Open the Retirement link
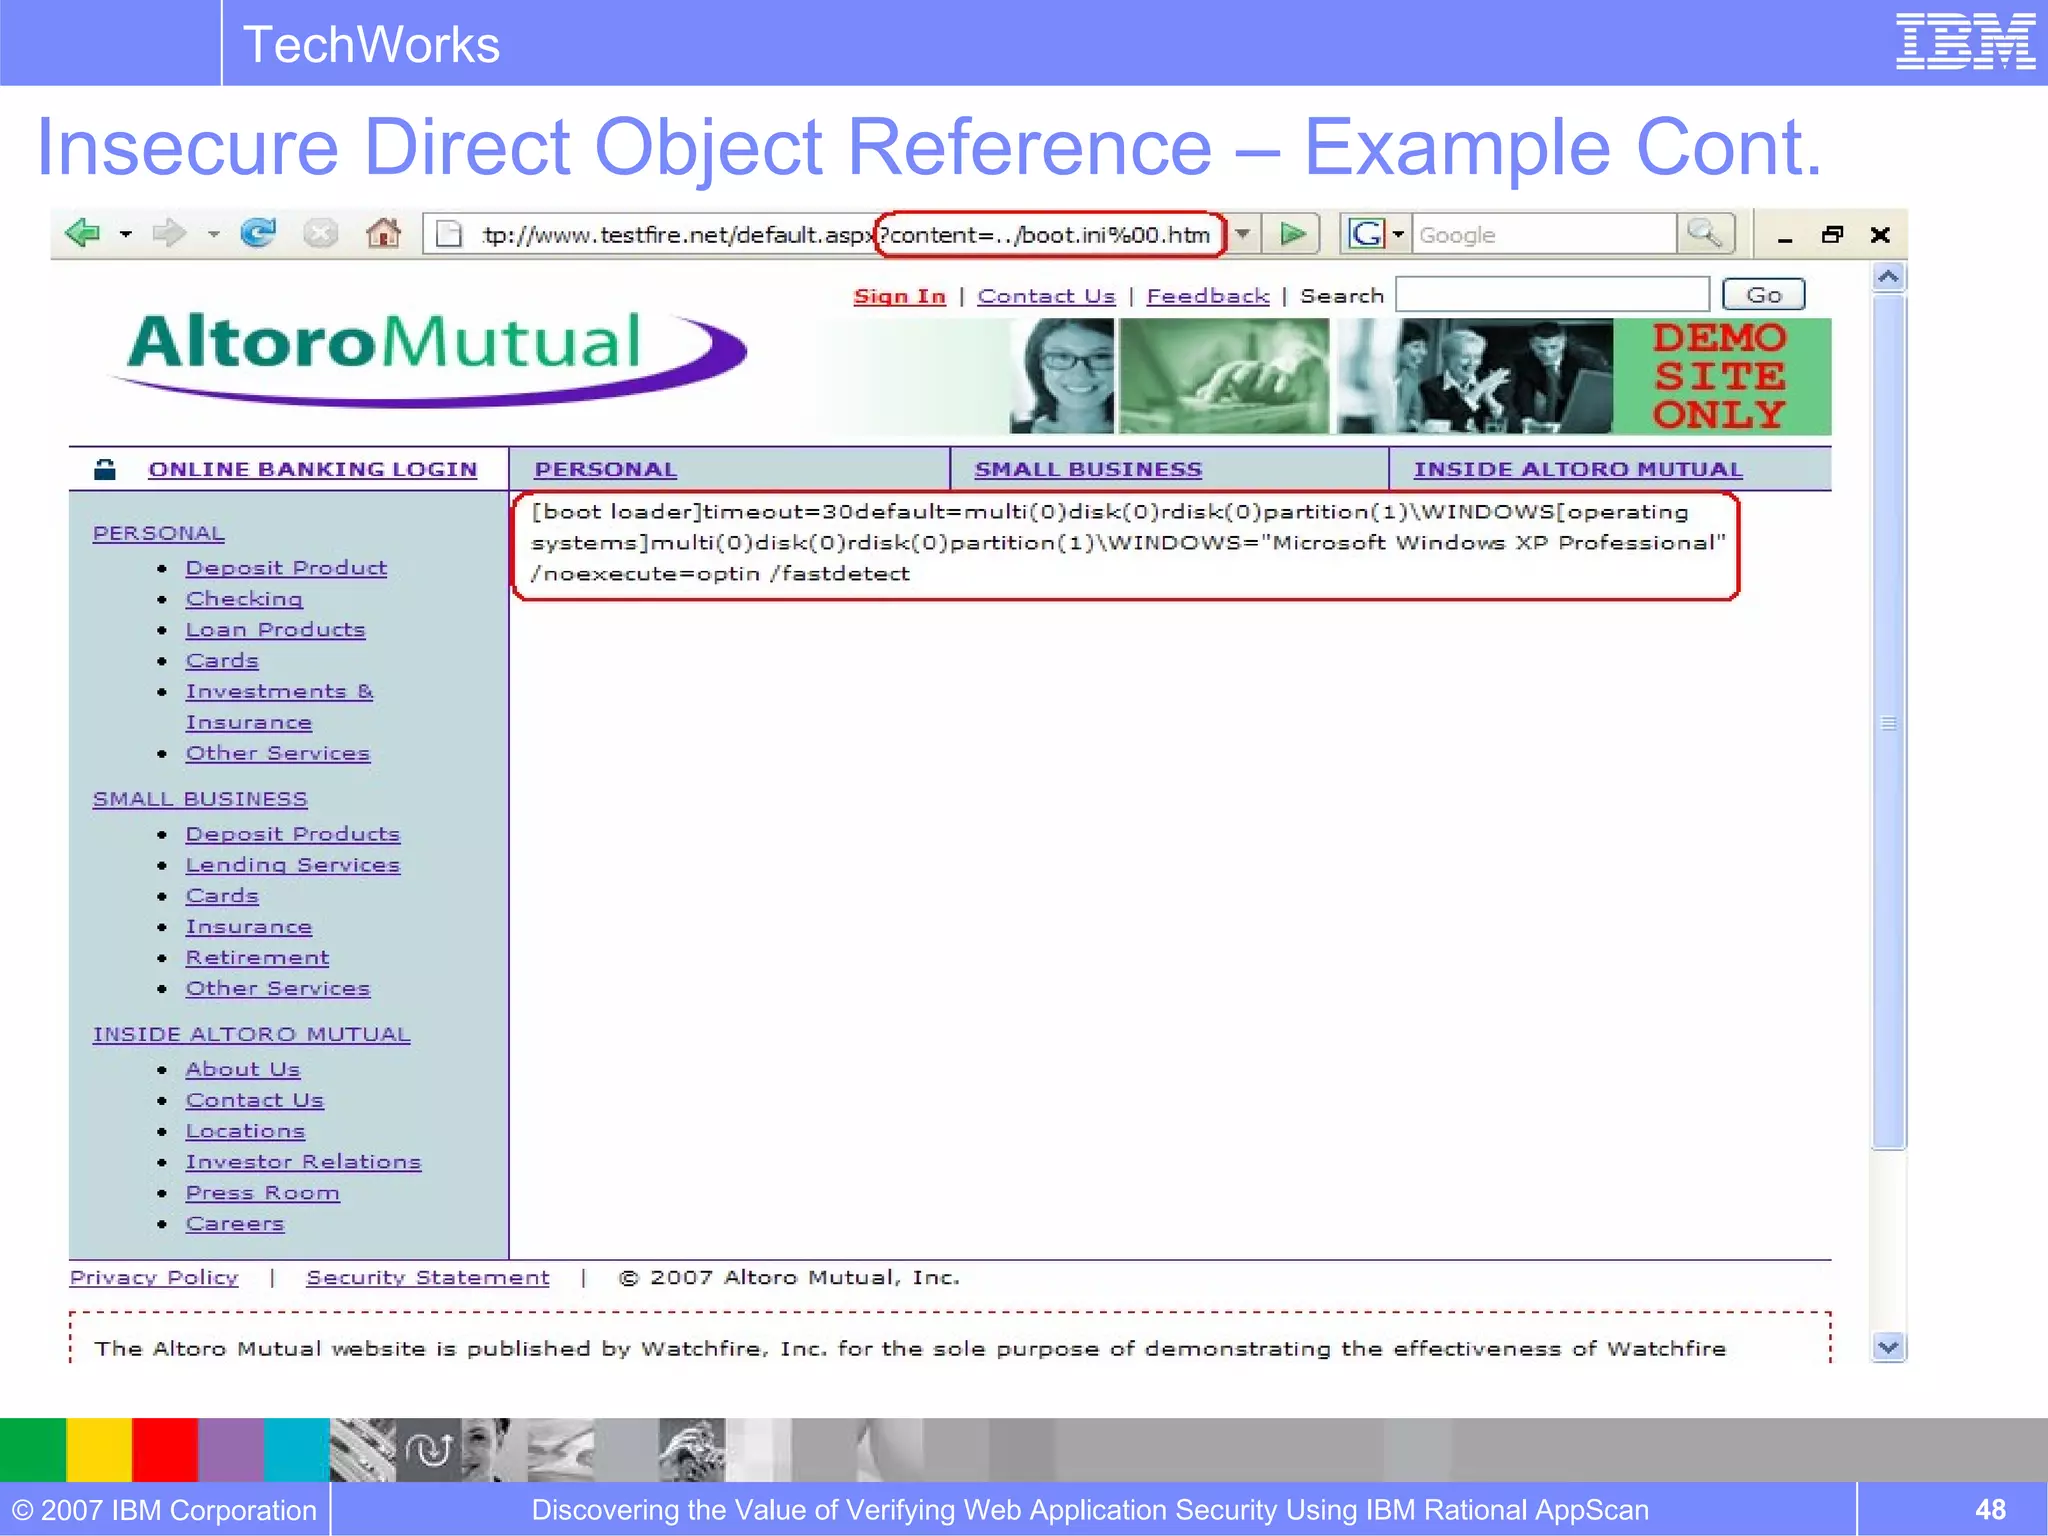 [x=257, y=958]
